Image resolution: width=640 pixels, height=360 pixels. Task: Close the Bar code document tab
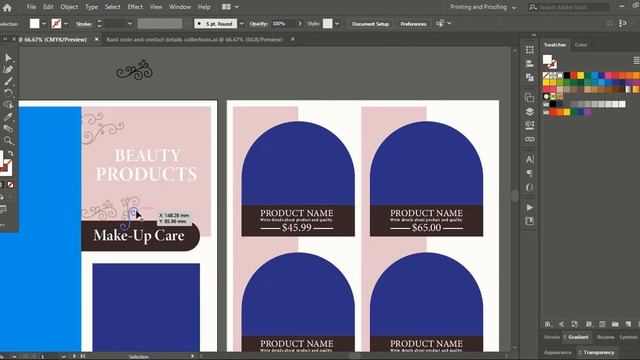(x=293, y=40)
